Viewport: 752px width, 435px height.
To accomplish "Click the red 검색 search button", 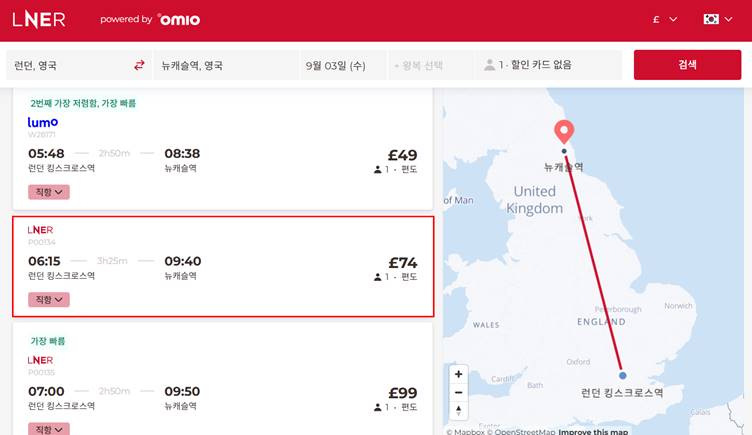I will click(687, 65).
